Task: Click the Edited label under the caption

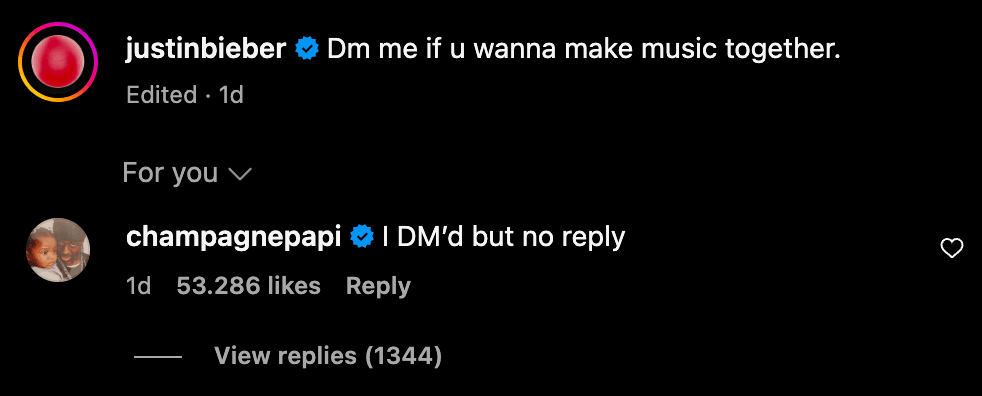Action: click(x=162, y=95)
